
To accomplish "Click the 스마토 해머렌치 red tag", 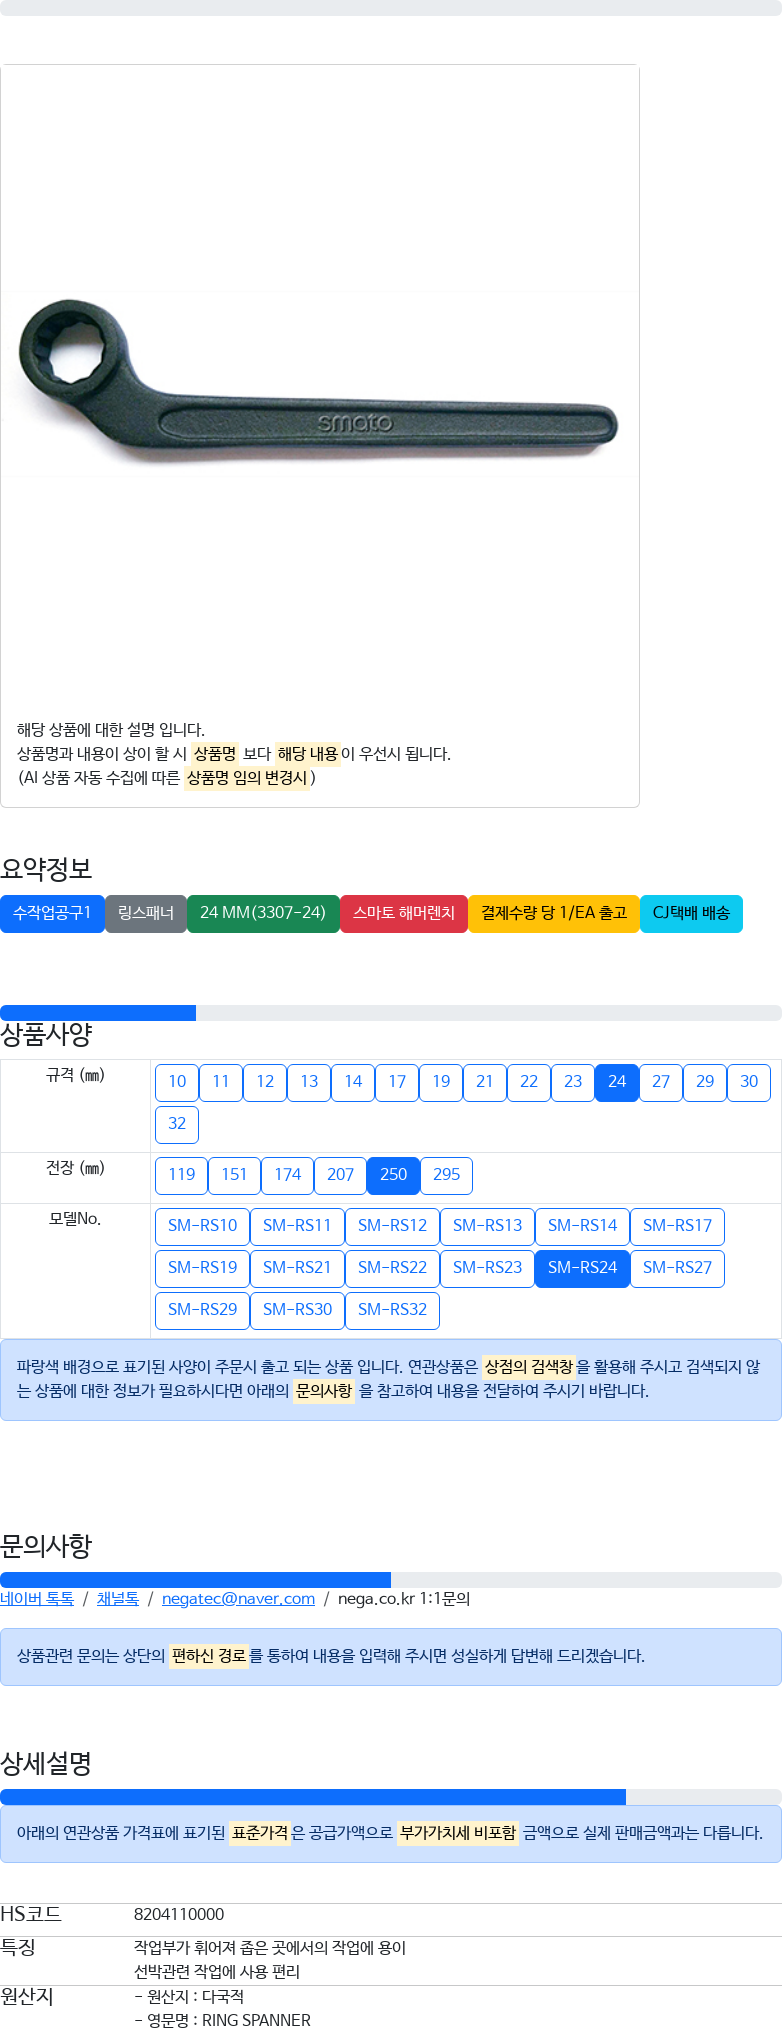I will (x=404, y=913).
